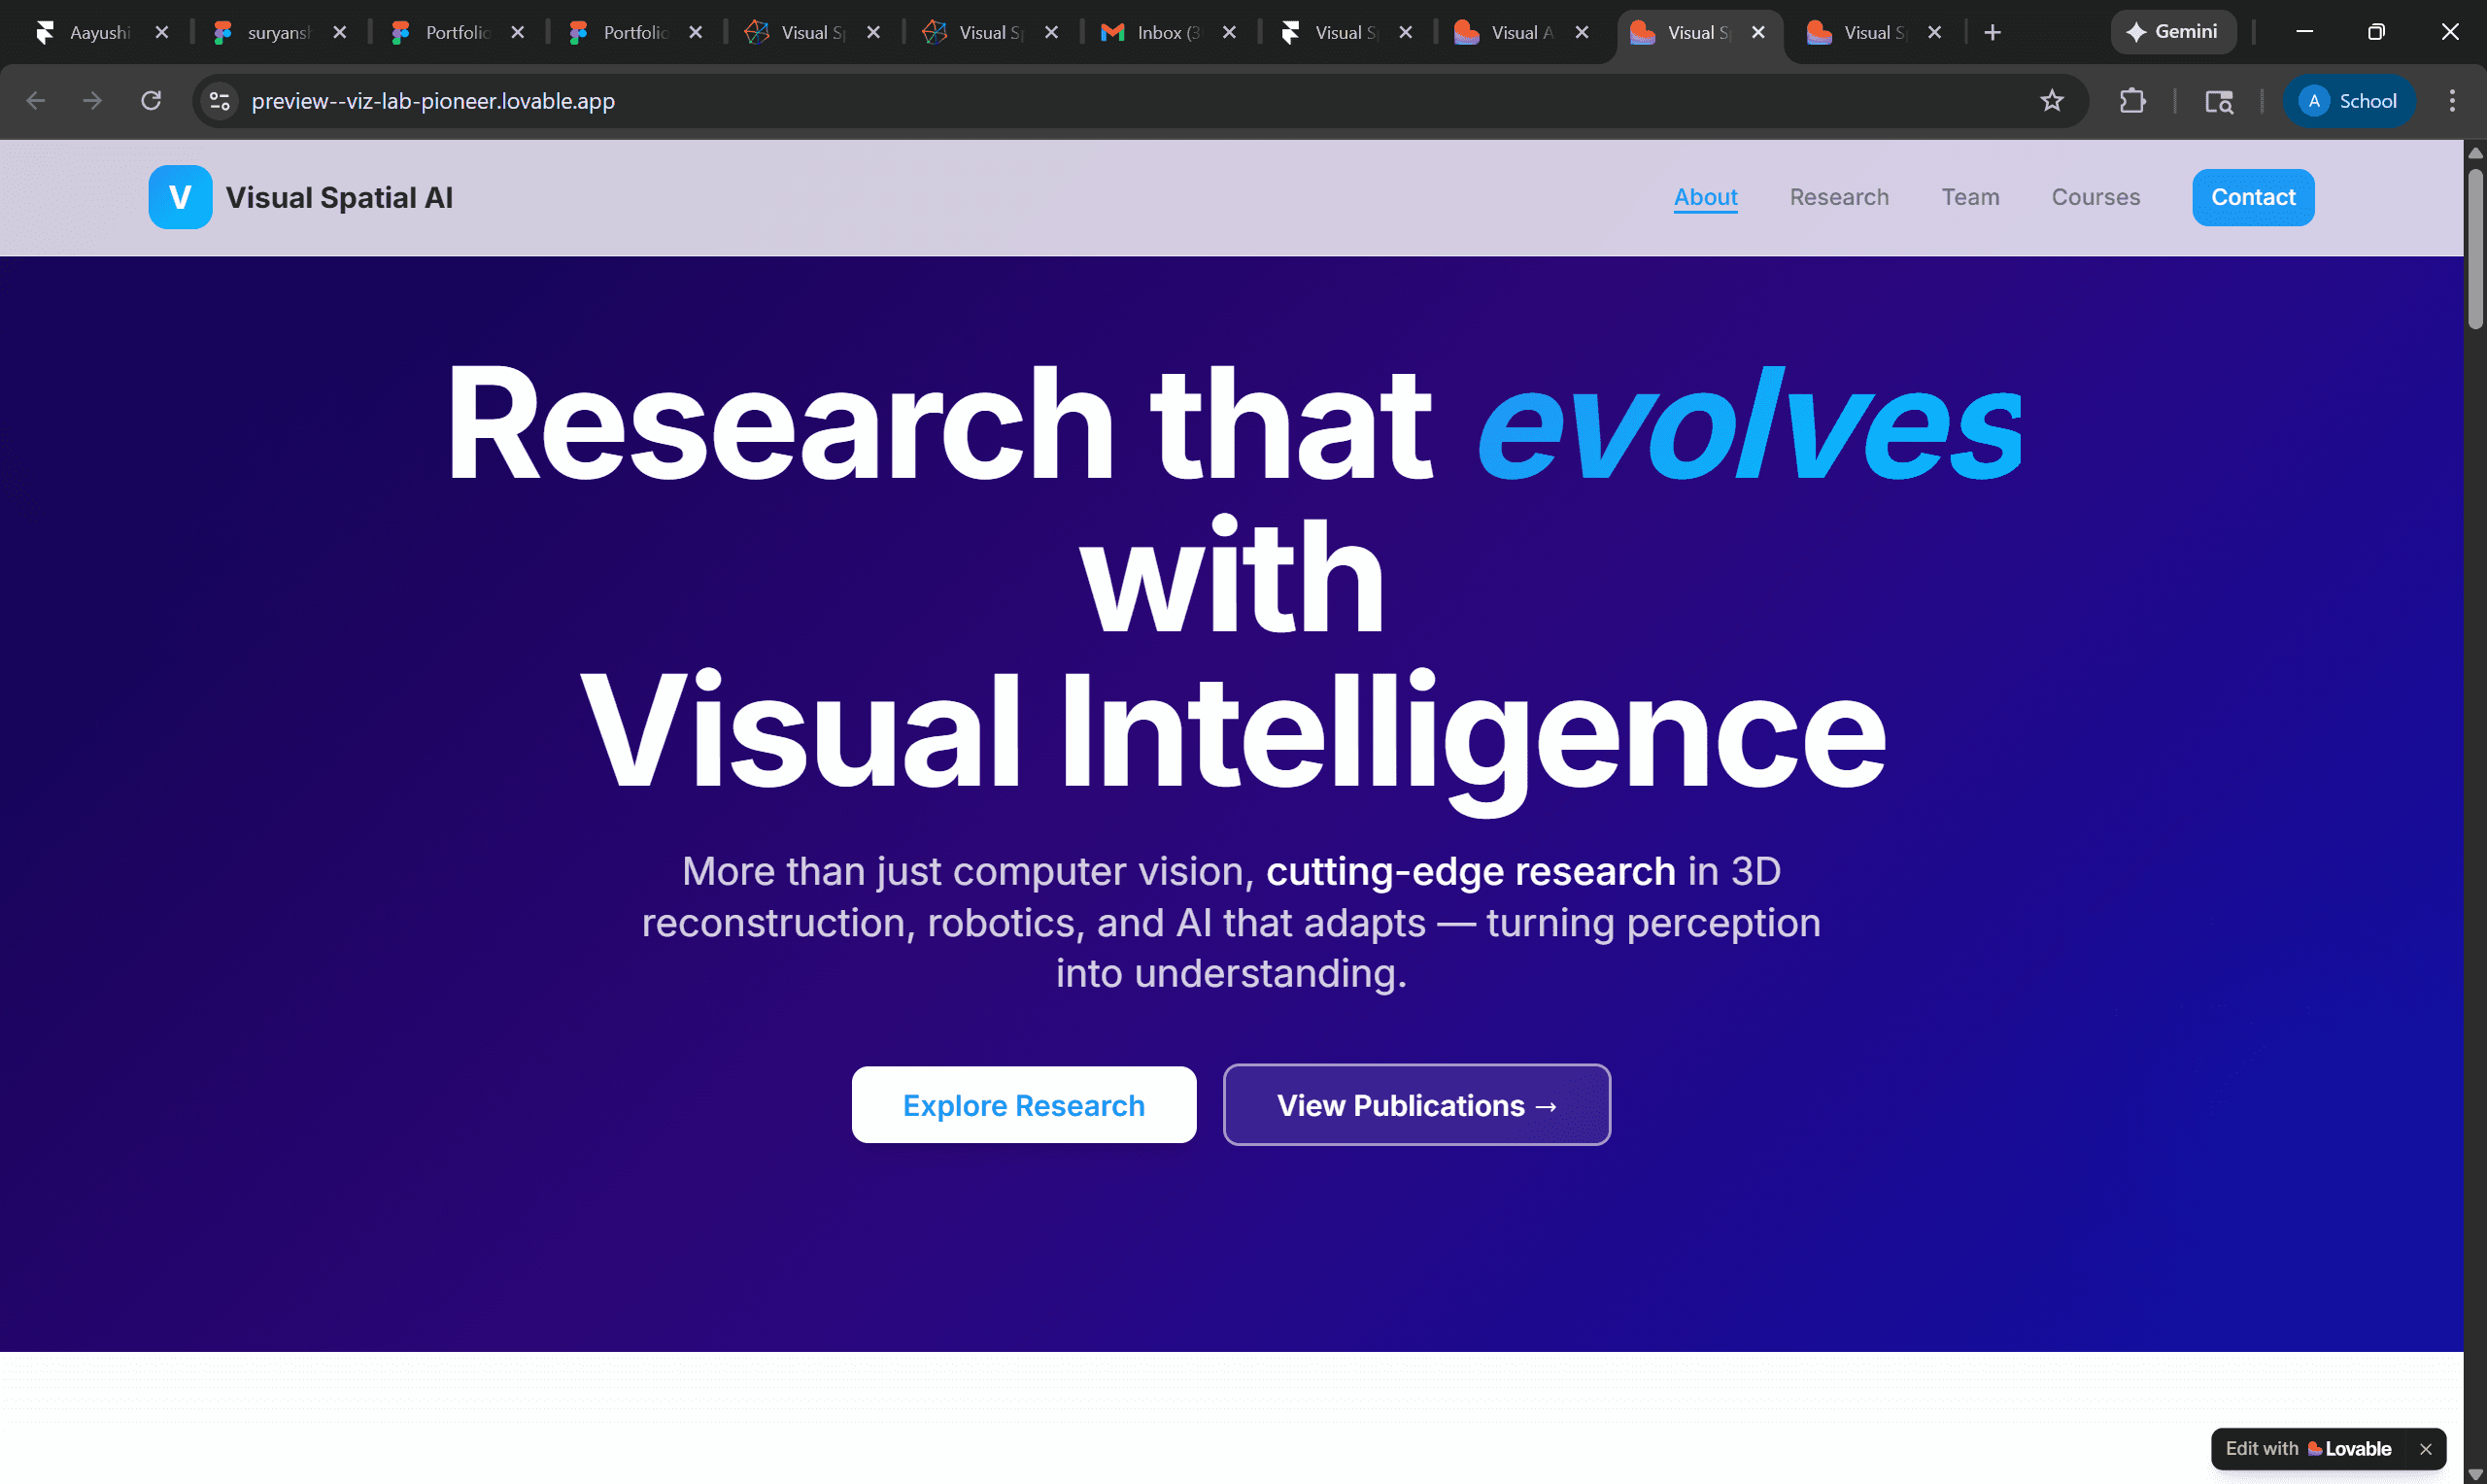Viewport: 2487px width, 1484px height.
Task: Open new tab with plus button
Action: point(1992,33)
